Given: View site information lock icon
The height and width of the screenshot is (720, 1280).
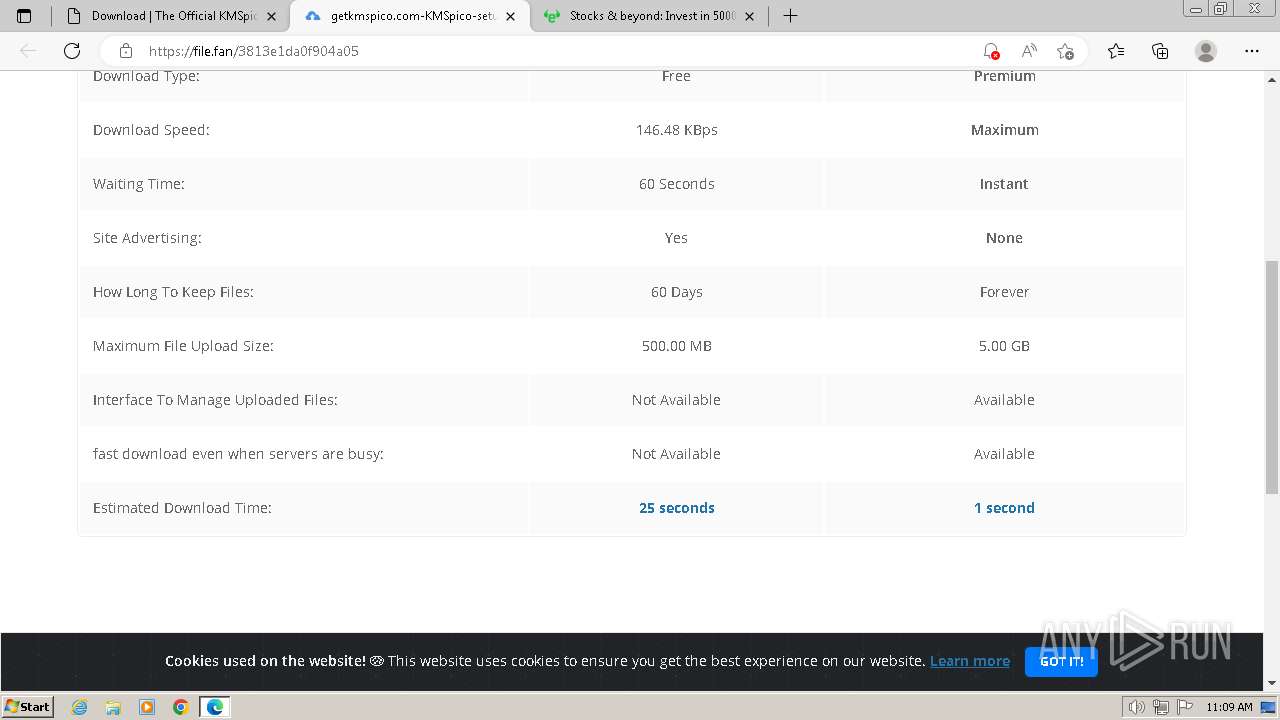Looking at the screenshot, I should click(x=126, y=51).
